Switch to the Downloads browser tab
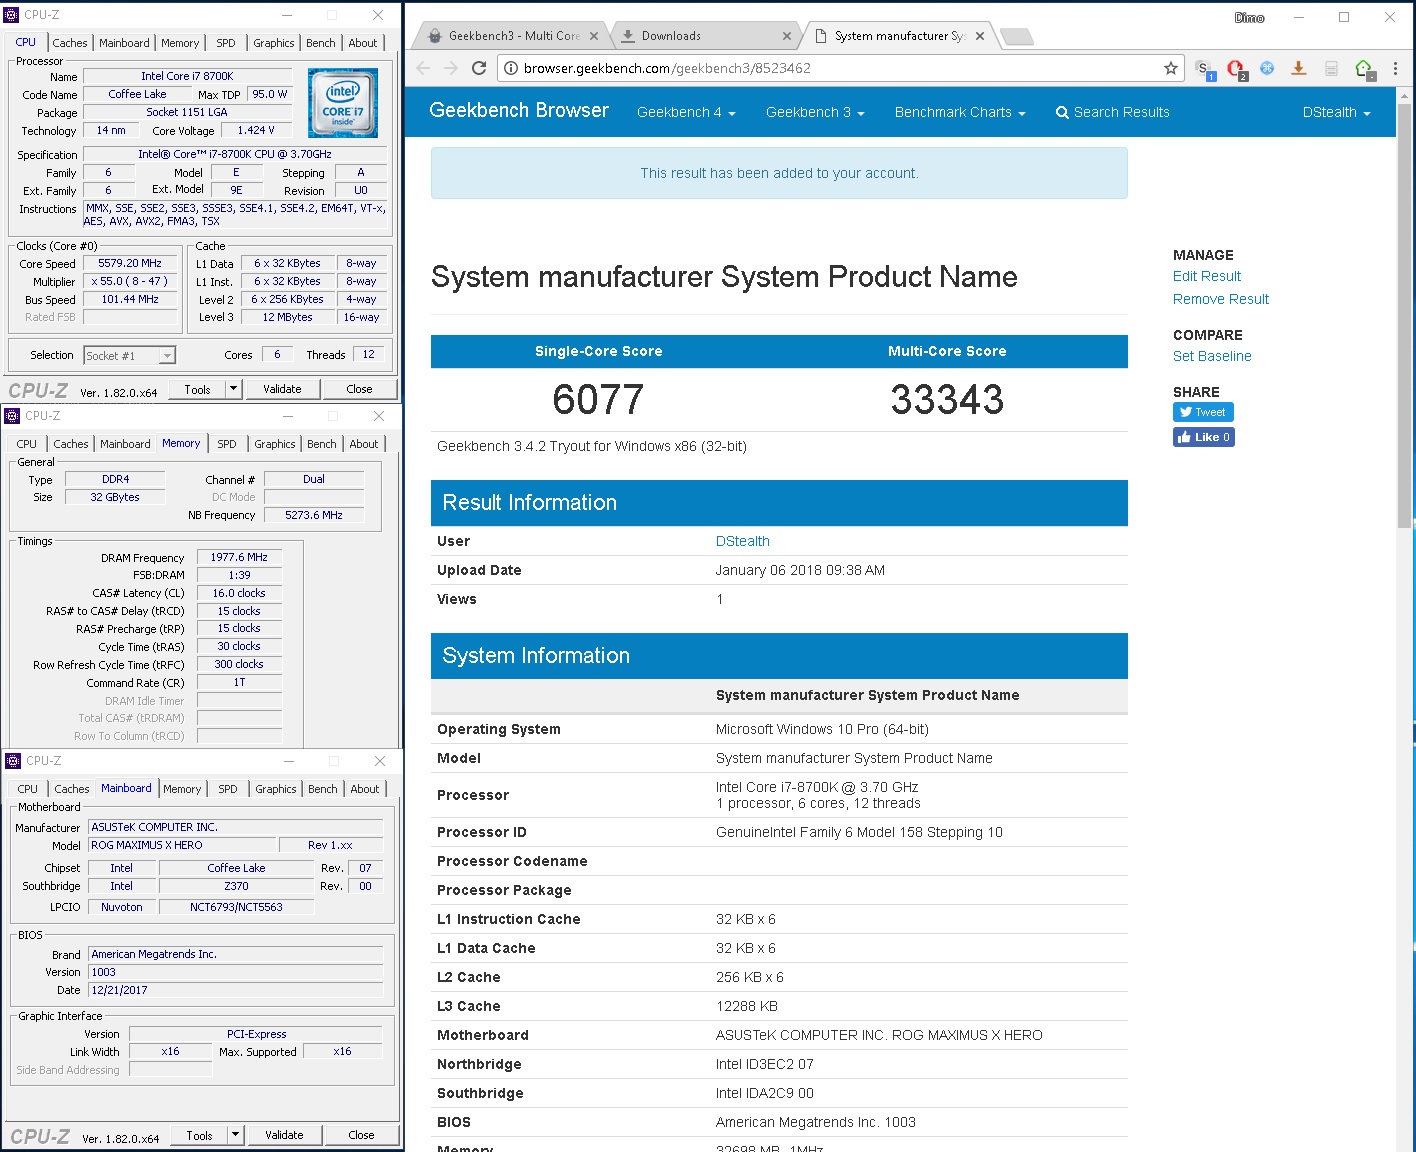 705,36
